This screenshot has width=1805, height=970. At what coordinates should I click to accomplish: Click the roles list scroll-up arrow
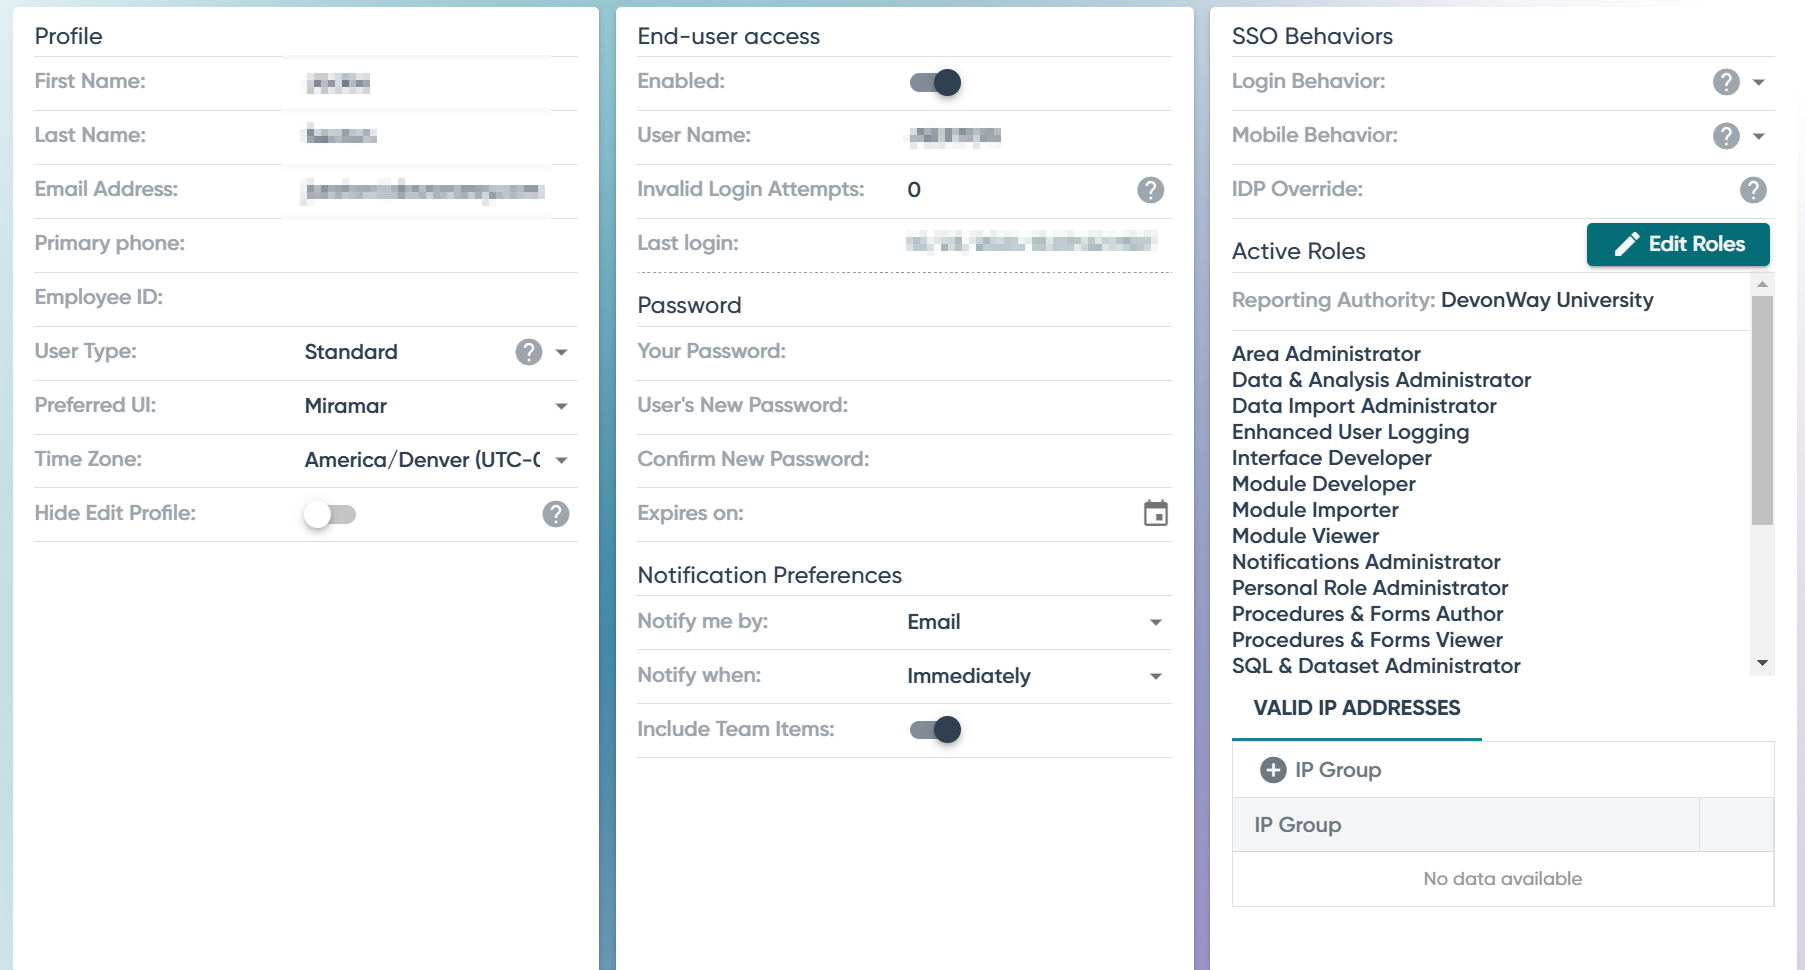click(1762, 285)
